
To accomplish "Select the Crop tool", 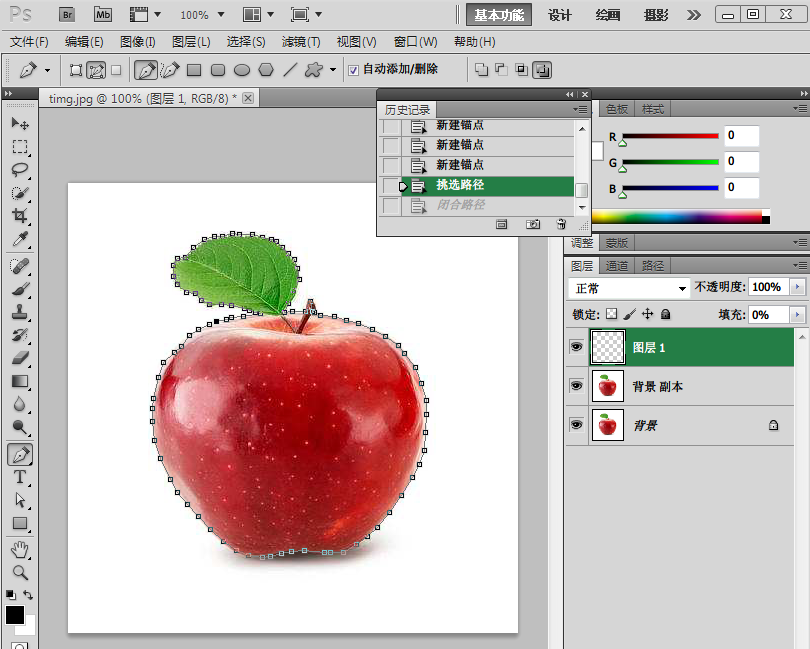I will coord(19,215).
